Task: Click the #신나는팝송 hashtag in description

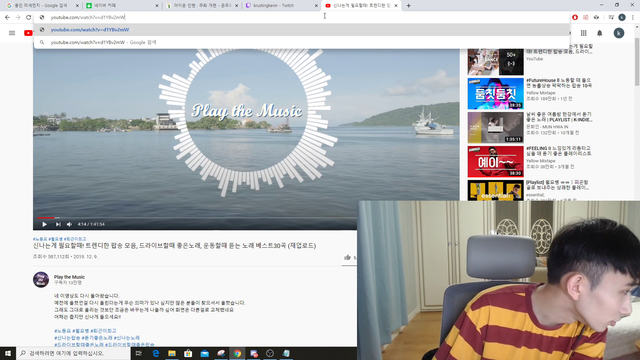Action: pyautogui.click(x=67, y=338)
